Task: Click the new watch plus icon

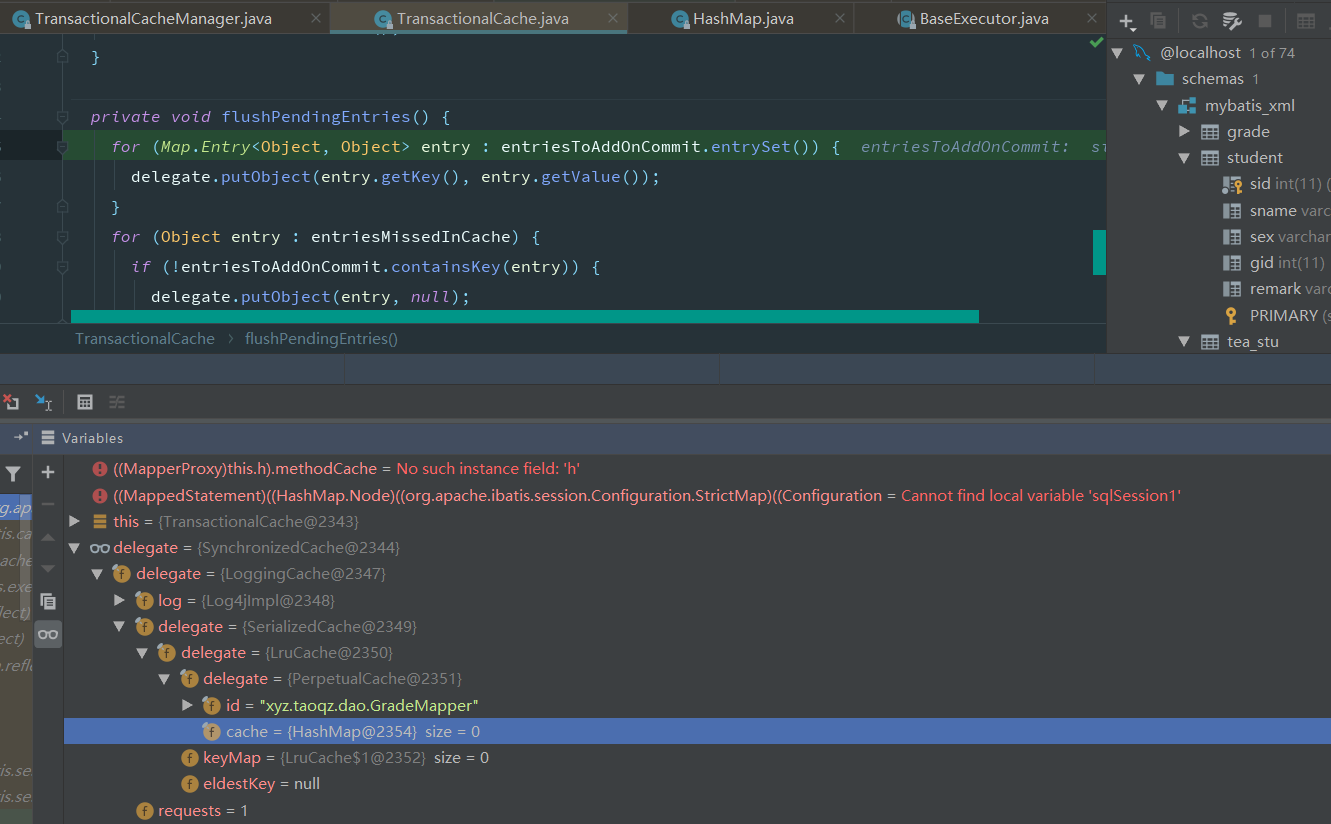Action: [47, 472]
